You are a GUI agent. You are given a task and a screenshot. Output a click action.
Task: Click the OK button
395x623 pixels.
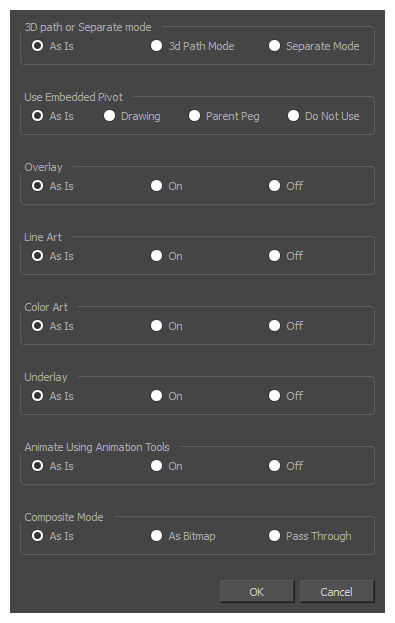coord(257,592)
